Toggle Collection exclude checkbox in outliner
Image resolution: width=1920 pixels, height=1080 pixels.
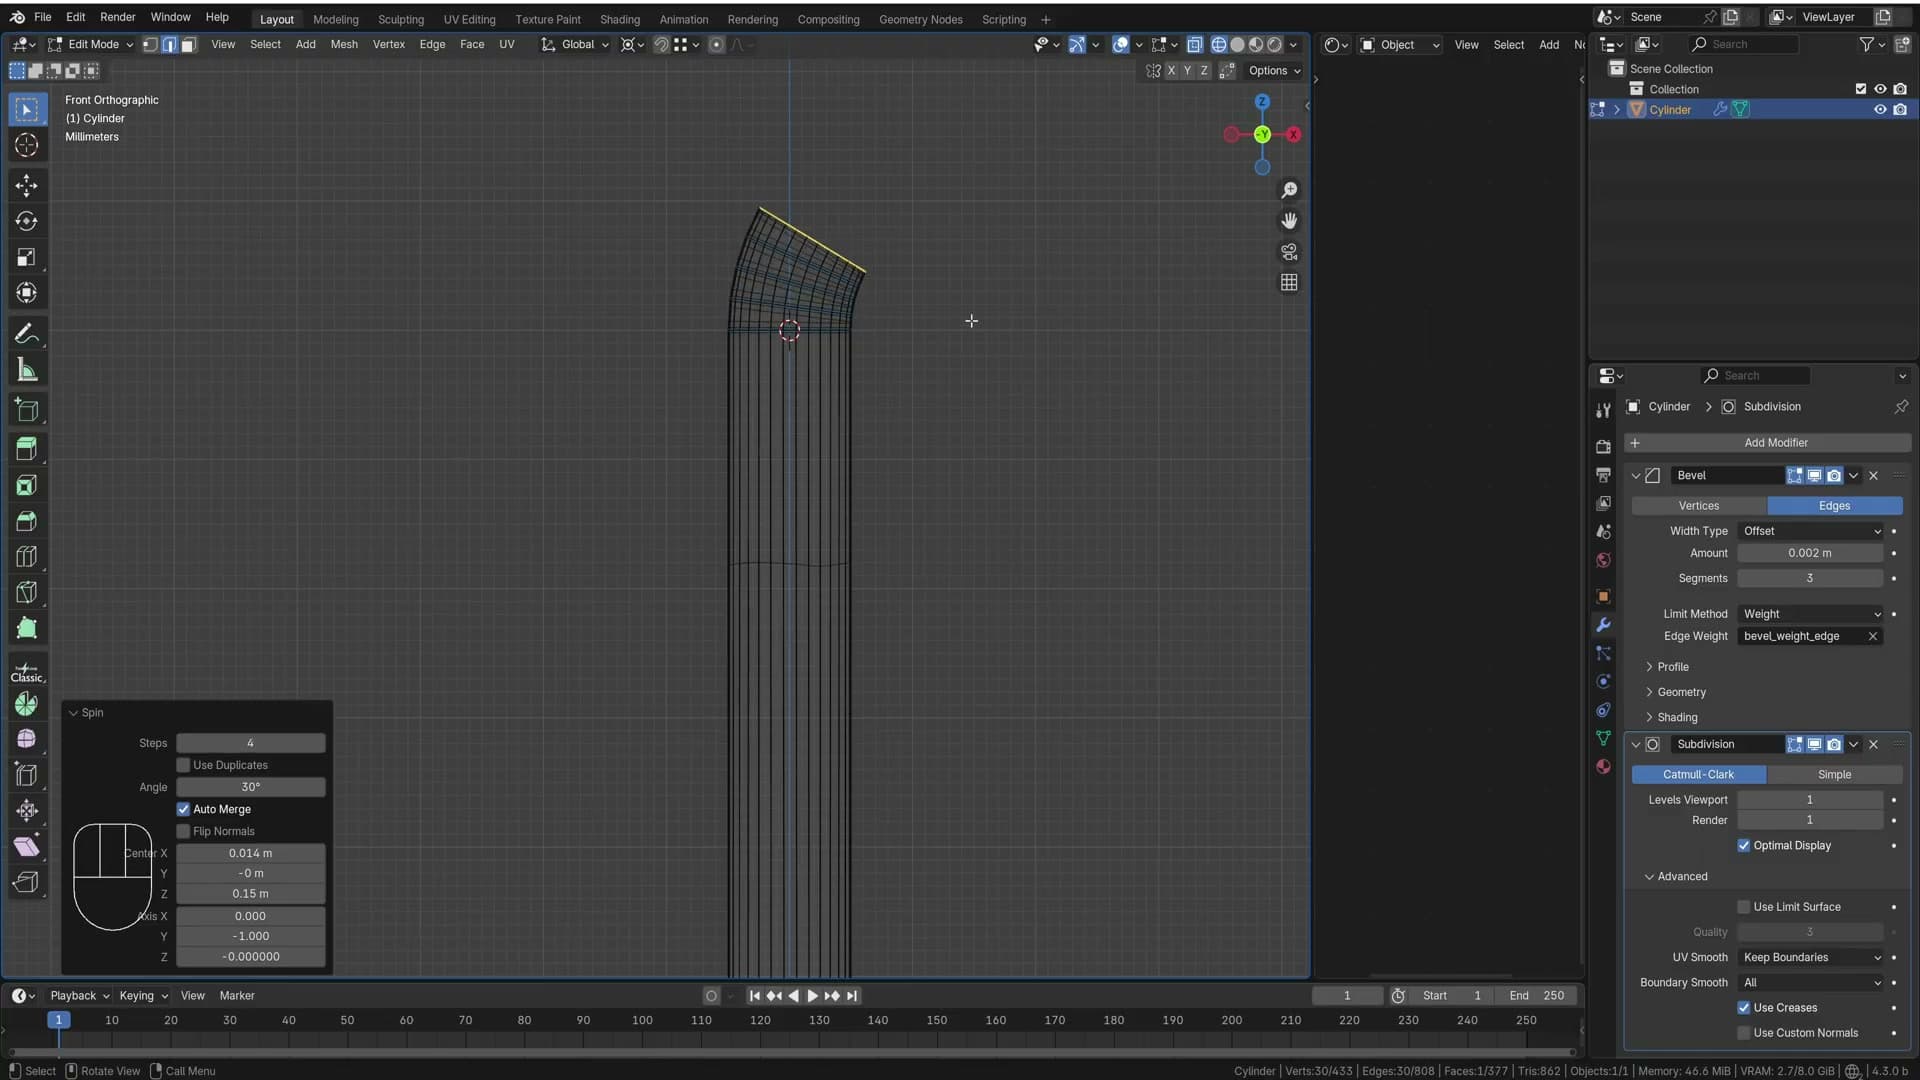(x=1861, y=89)
